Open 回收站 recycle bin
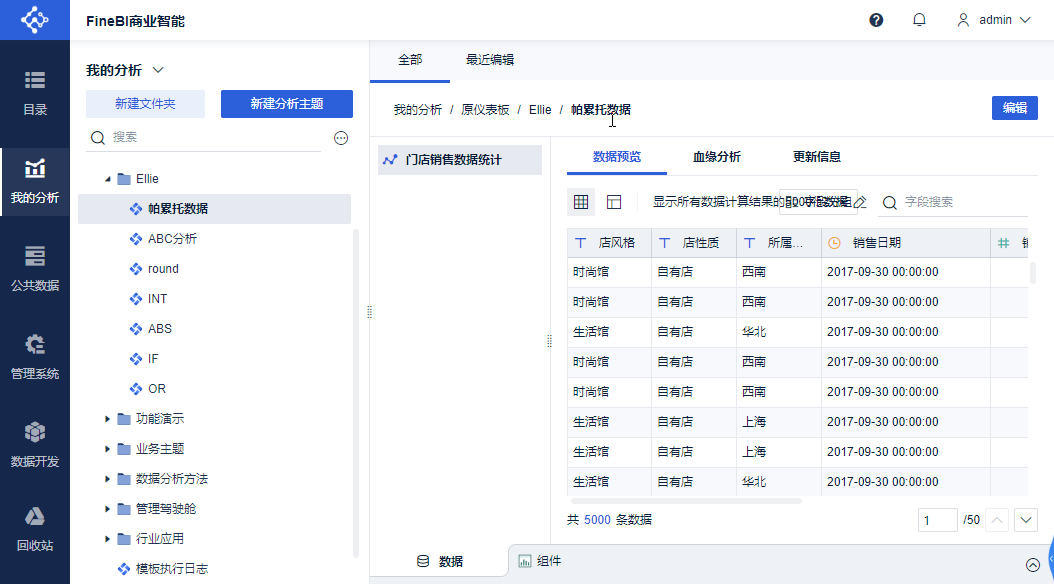This screenshot has height=584, width=1054. 35,529
